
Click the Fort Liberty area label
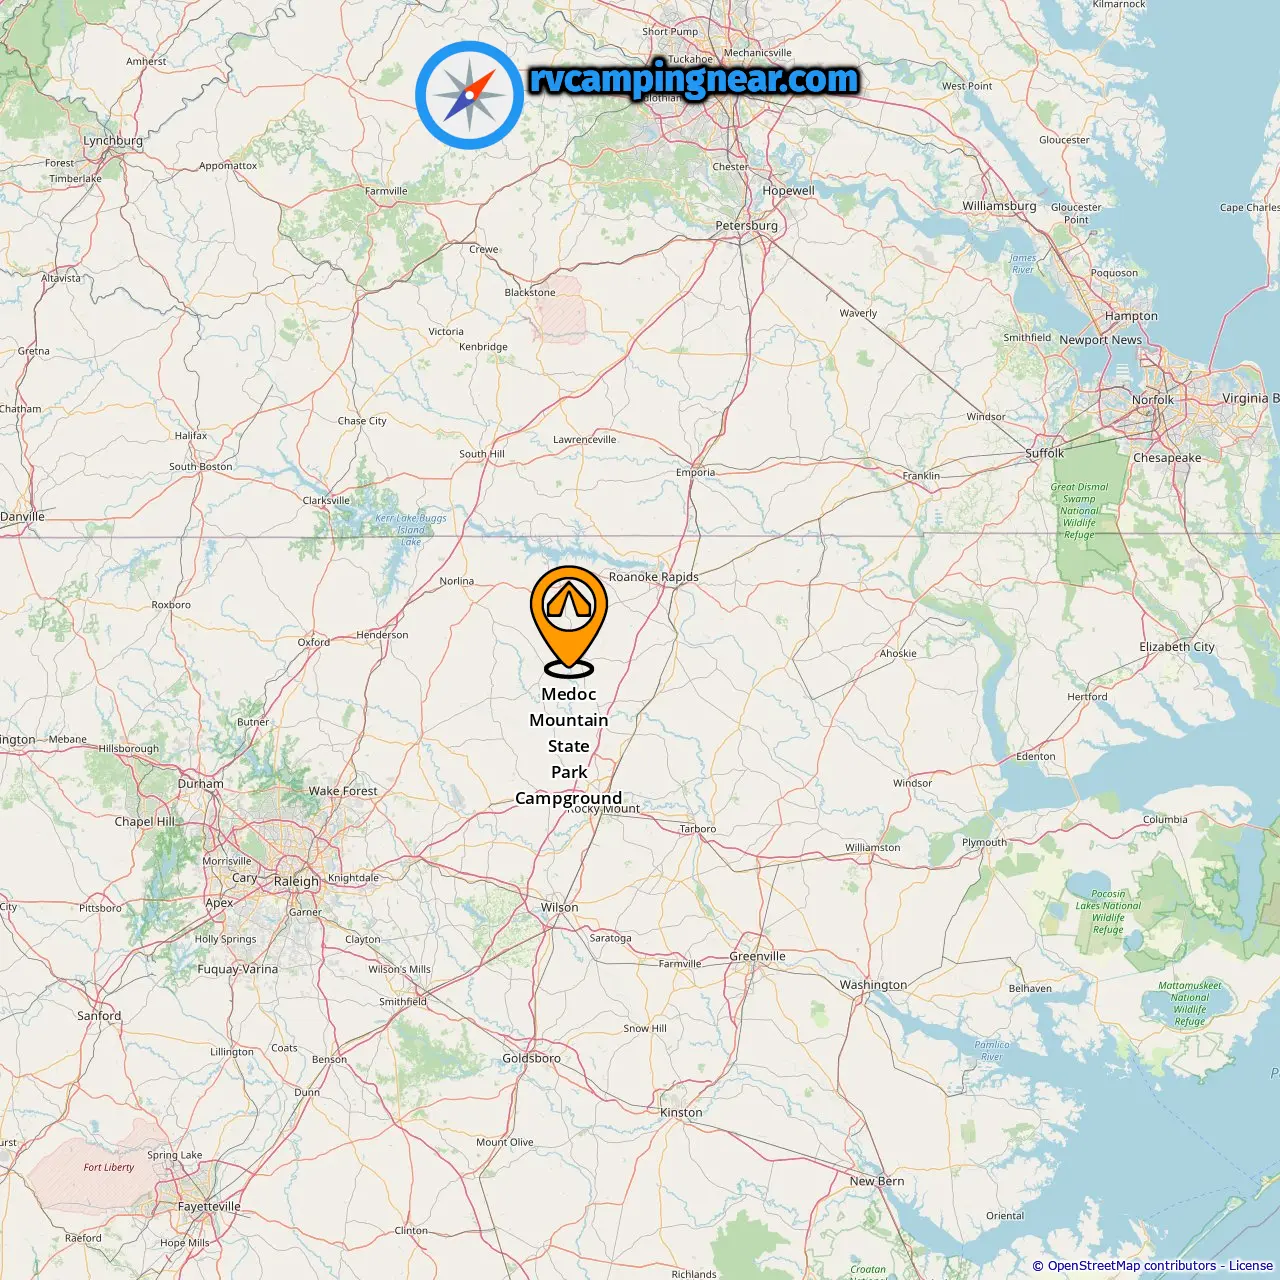pyautogui.click(x=108, y=1167)
